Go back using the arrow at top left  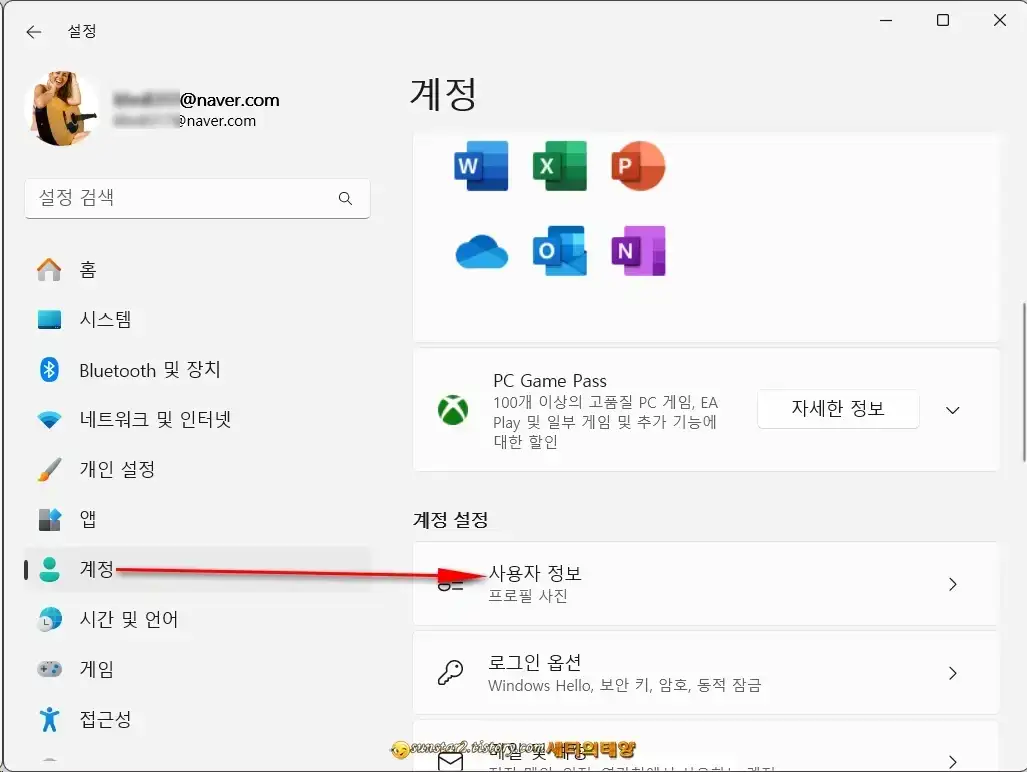click(x=33, y=31)
